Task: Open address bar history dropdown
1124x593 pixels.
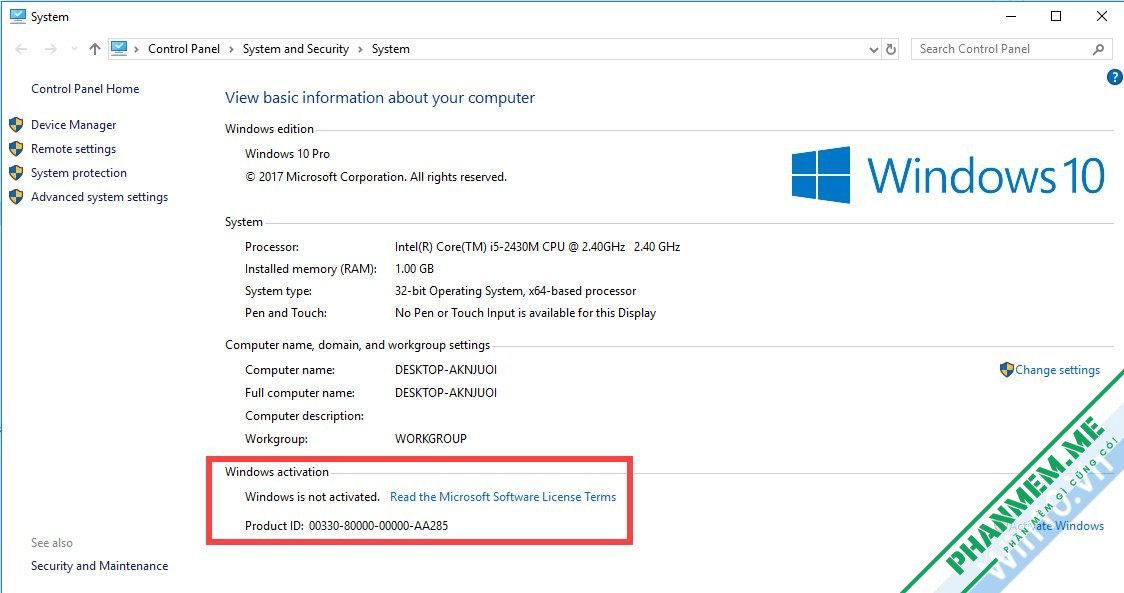Action: point(873,49)
